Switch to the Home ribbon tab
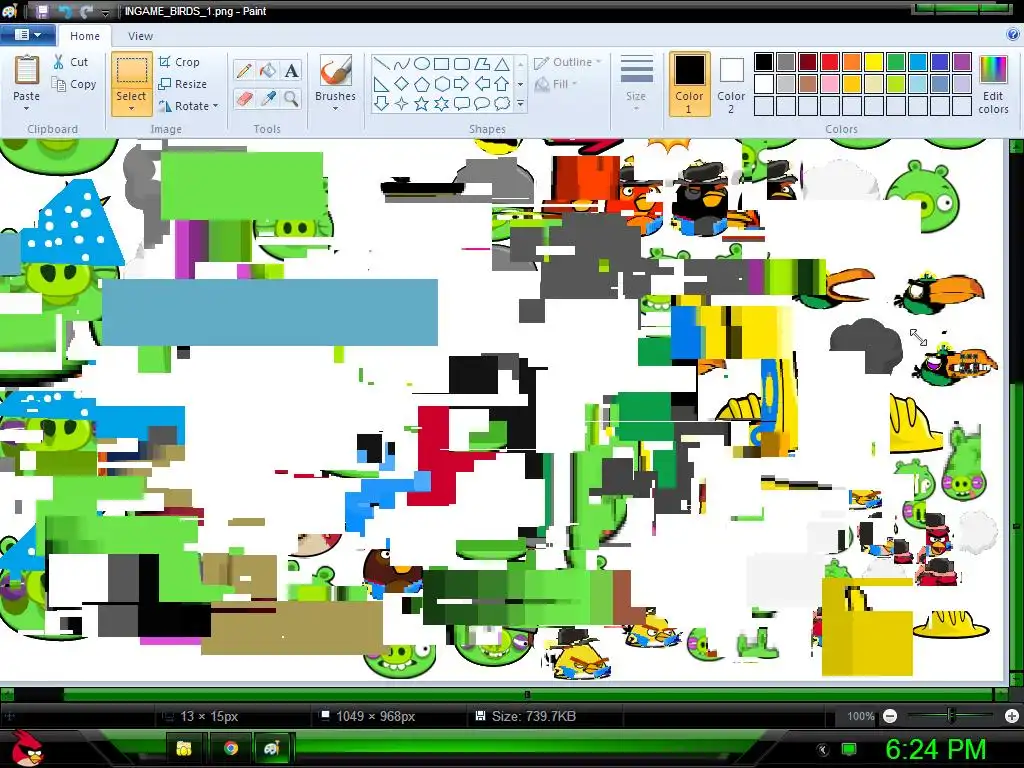This screenshot has height=768, width=1024. (x=85, y=36)
